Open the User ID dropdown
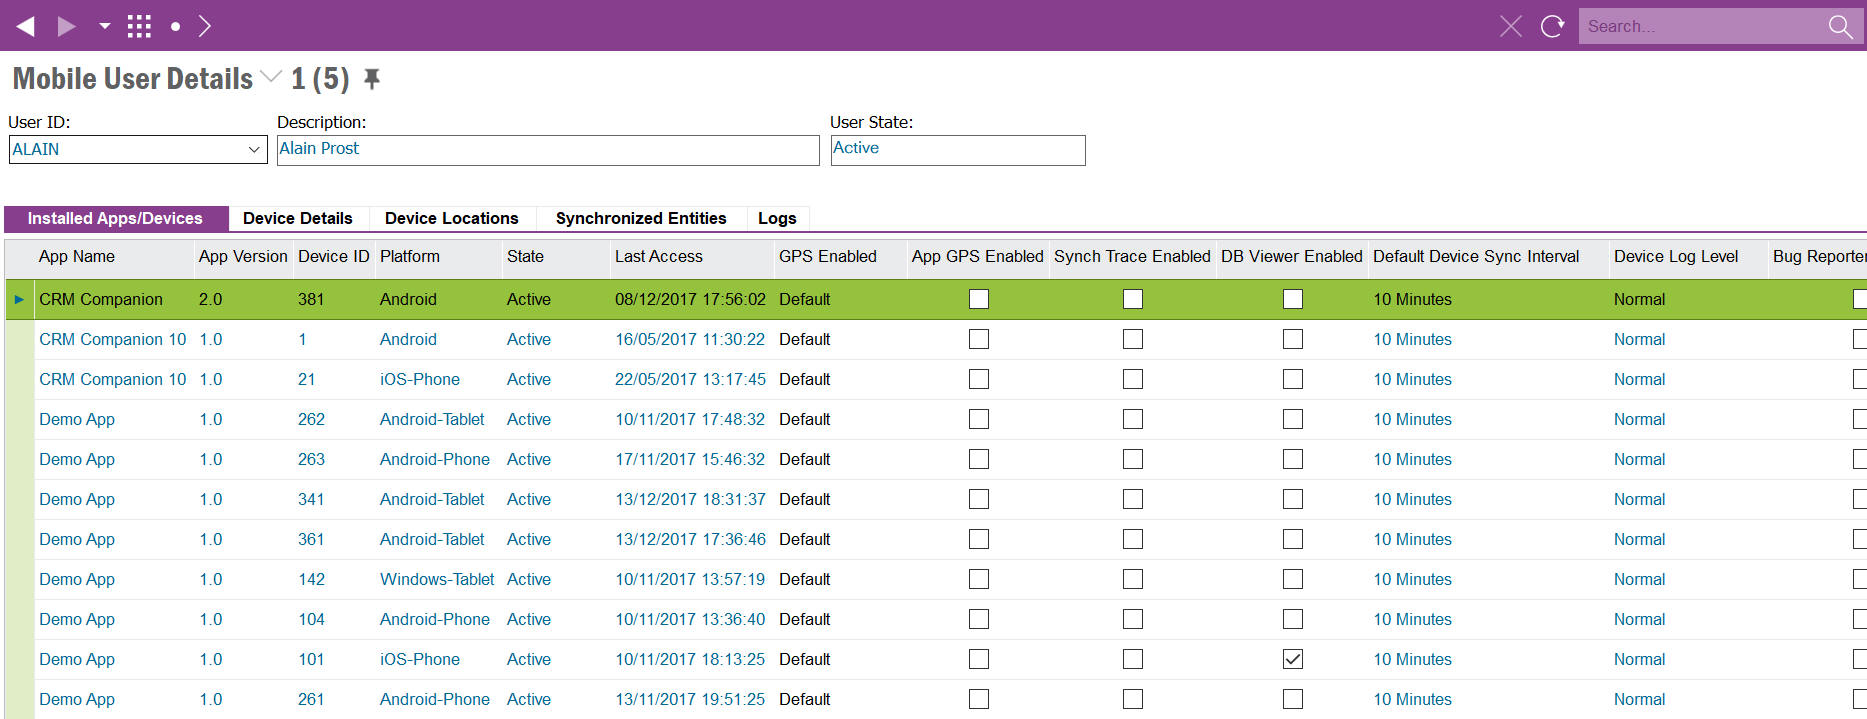The height and width of the screenshot is (719, 1867). click(254, 150)
